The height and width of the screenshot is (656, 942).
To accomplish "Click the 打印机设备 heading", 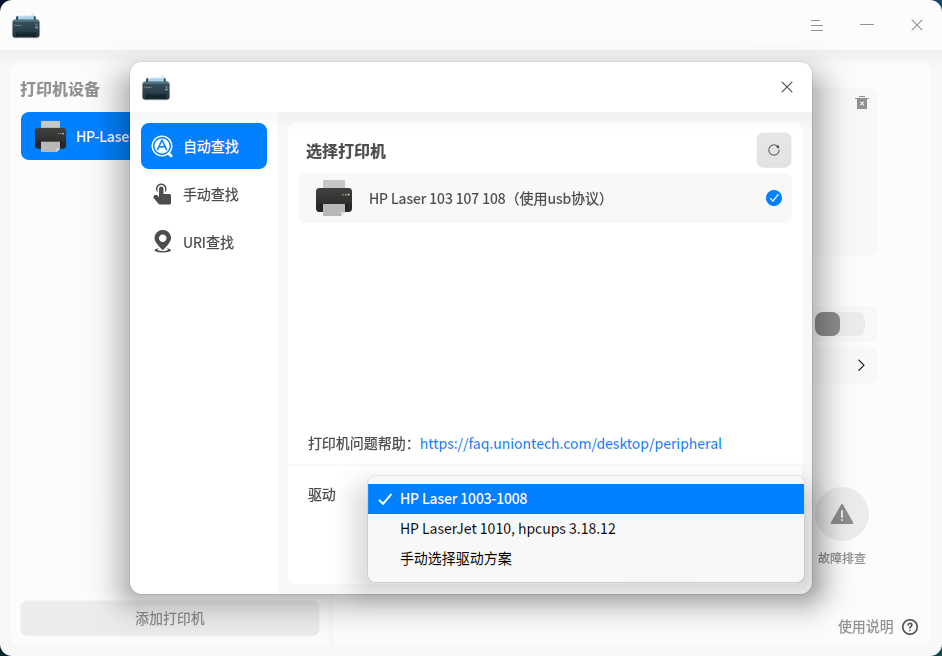I will (60, 90).
